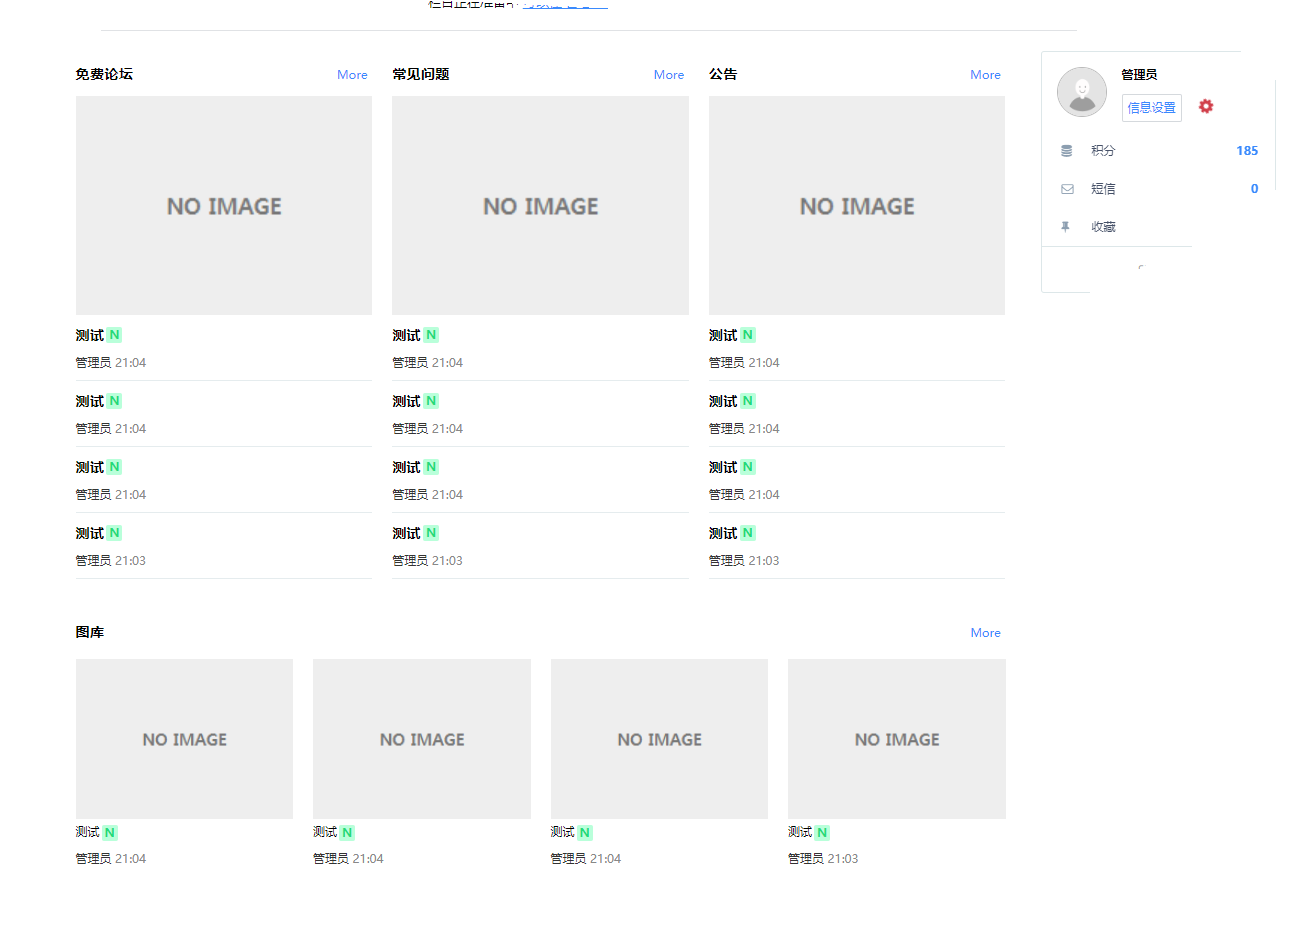The image size is (1291, 933).
Task: Click the 公告 NO IMAGE thumbnail
Action: [856, 206]
